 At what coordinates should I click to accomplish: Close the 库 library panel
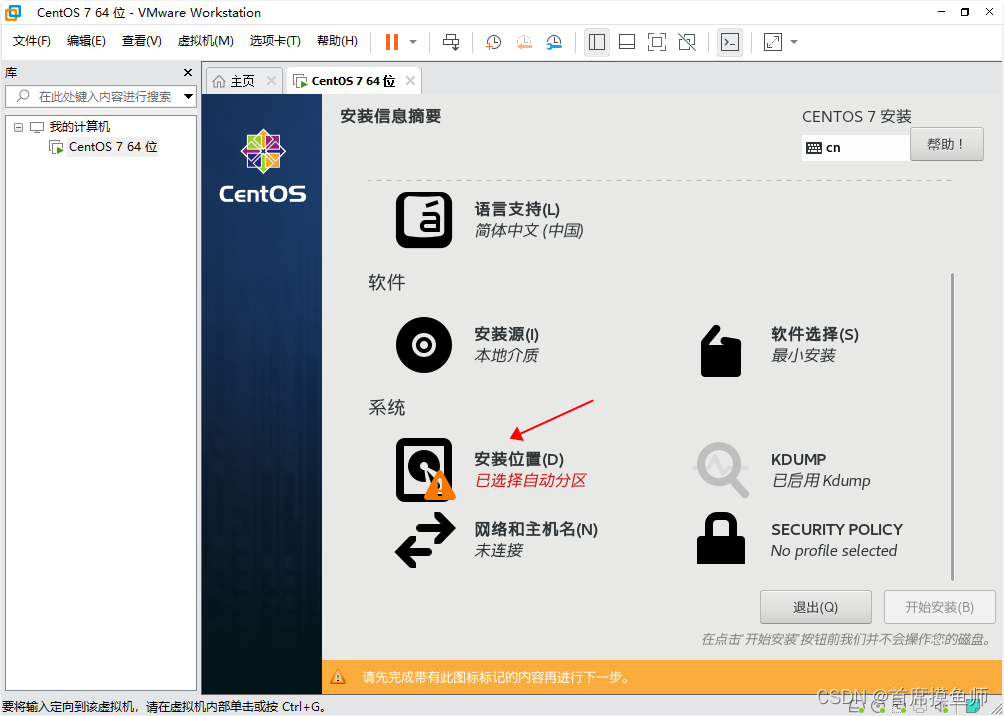point(188,72)
